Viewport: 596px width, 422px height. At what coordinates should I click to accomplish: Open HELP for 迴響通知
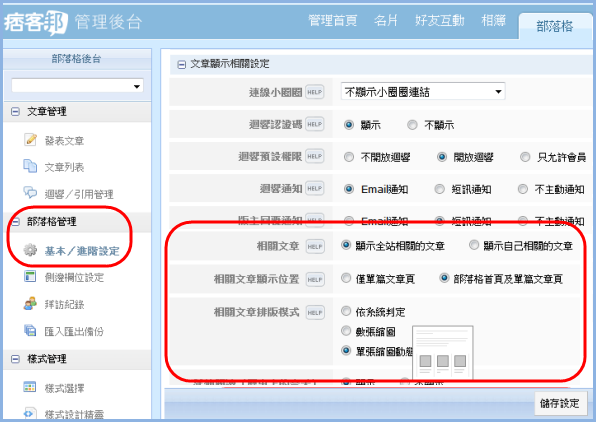point(315,189)
